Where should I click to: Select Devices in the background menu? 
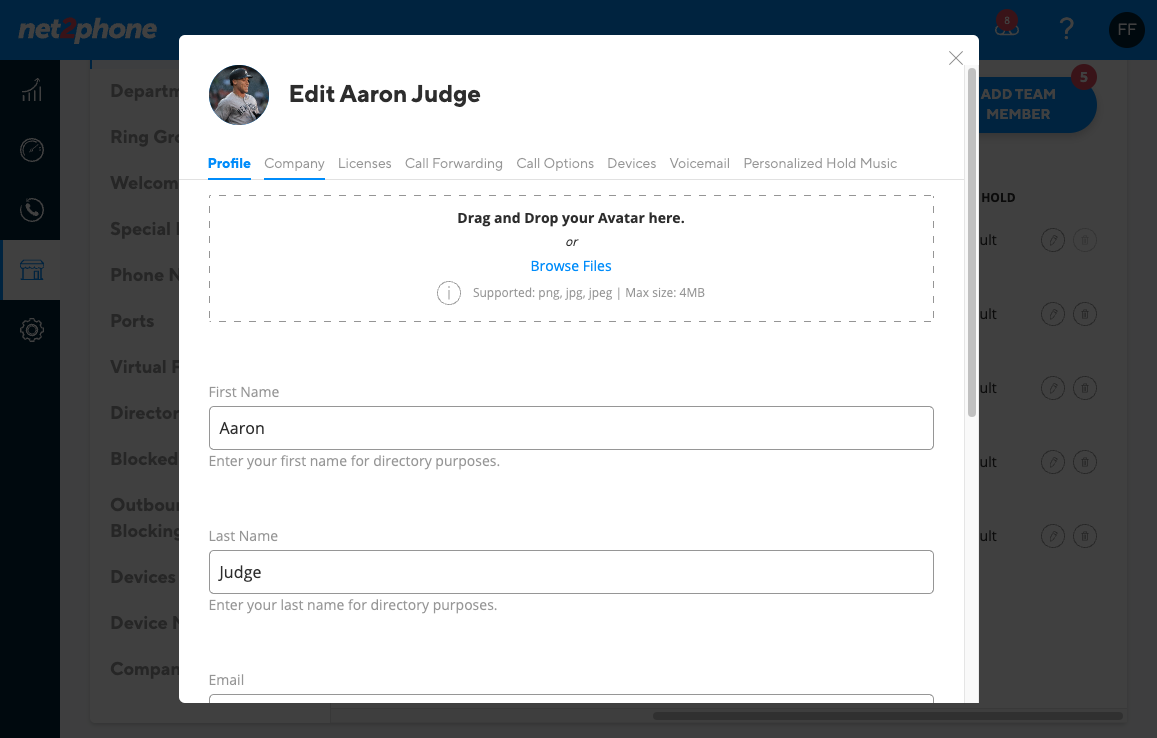pos(143,577)
